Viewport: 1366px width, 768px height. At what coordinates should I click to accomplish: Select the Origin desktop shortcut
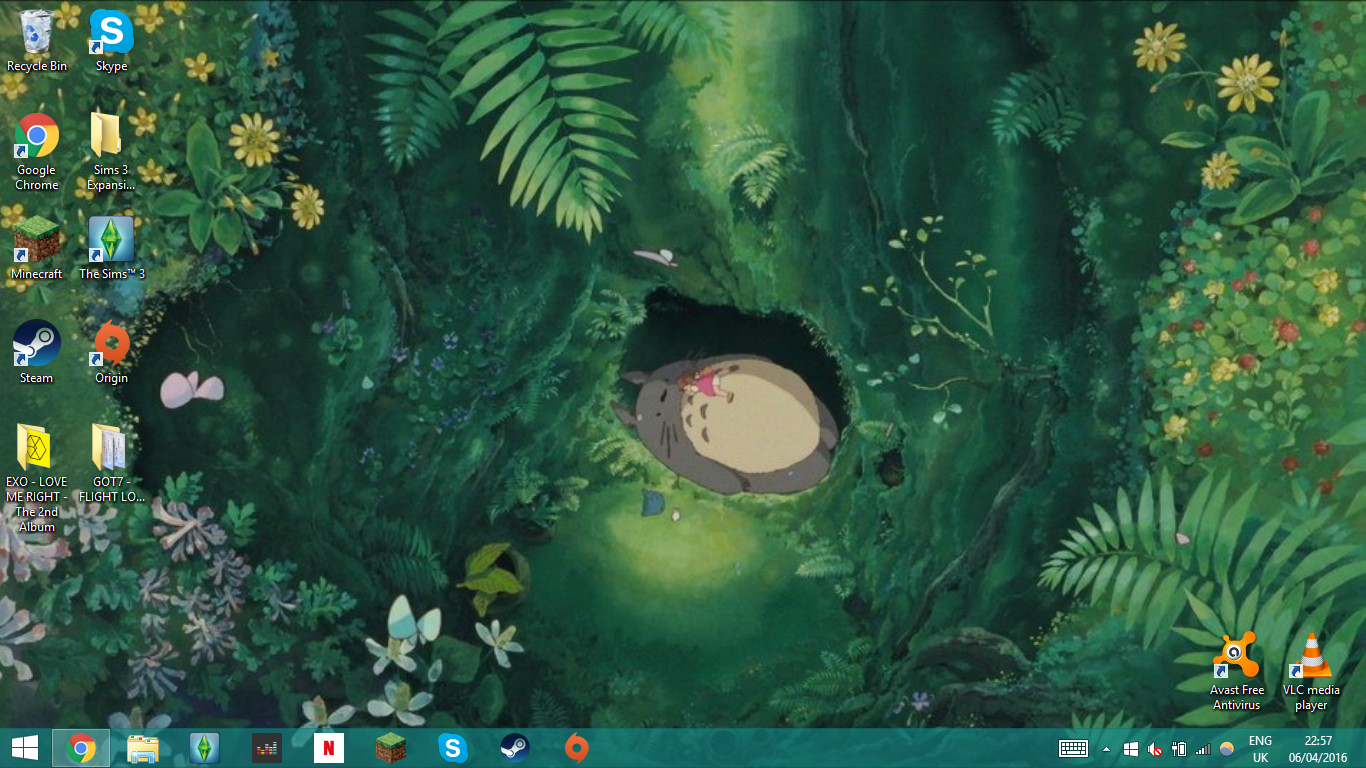click(x=111, y=352)
